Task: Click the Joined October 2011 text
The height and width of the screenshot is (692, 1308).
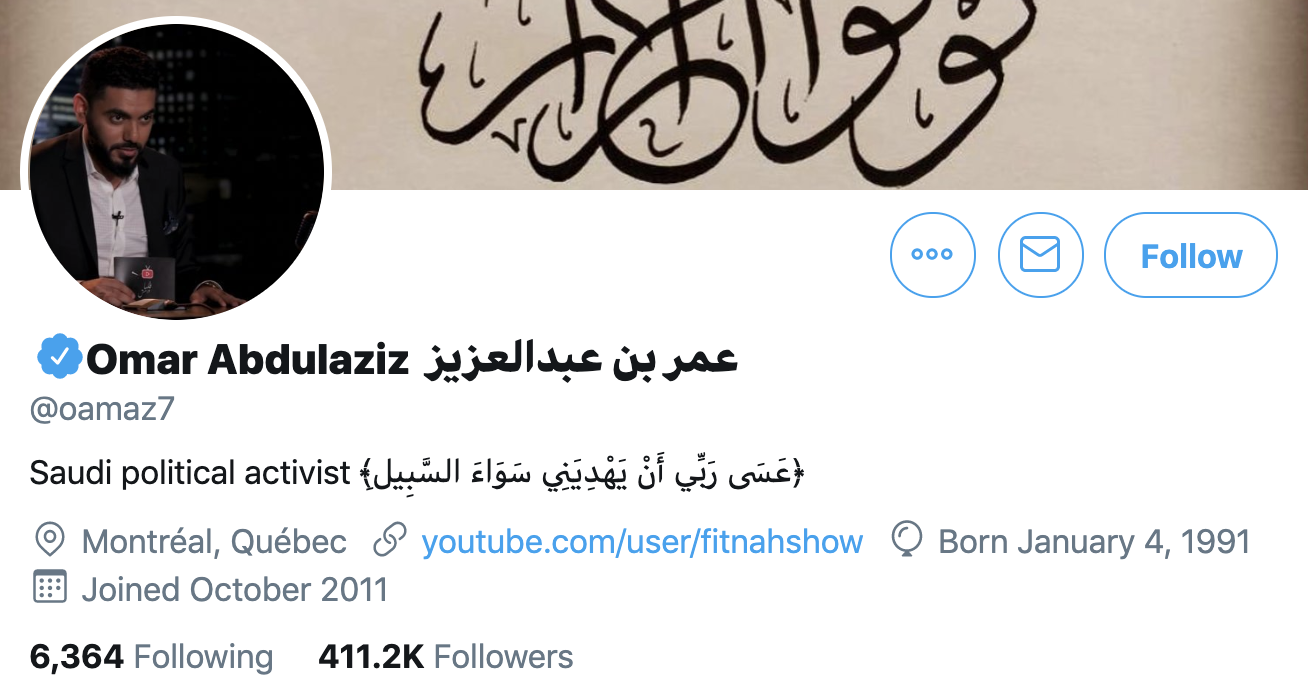Action: pyautogui.click(x=235, y=589)
